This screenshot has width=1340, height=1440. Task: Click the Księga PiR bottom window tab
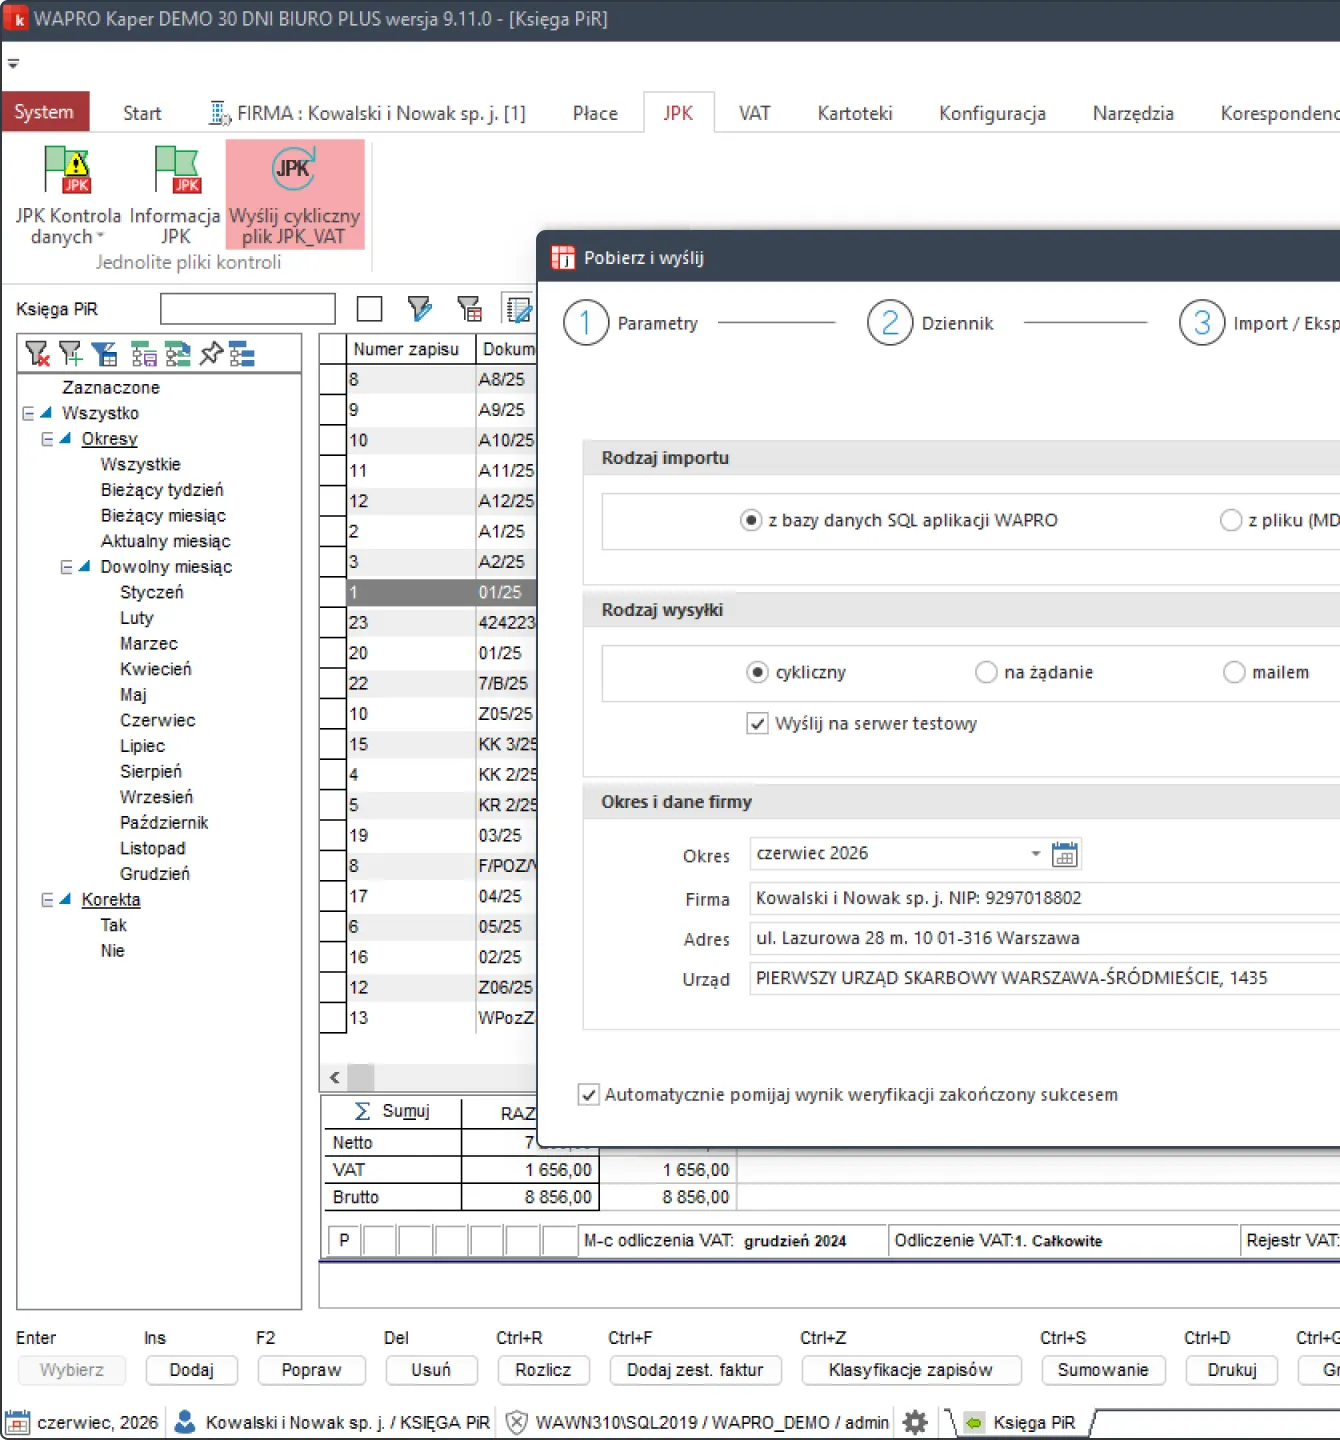coord(1022,1422)
